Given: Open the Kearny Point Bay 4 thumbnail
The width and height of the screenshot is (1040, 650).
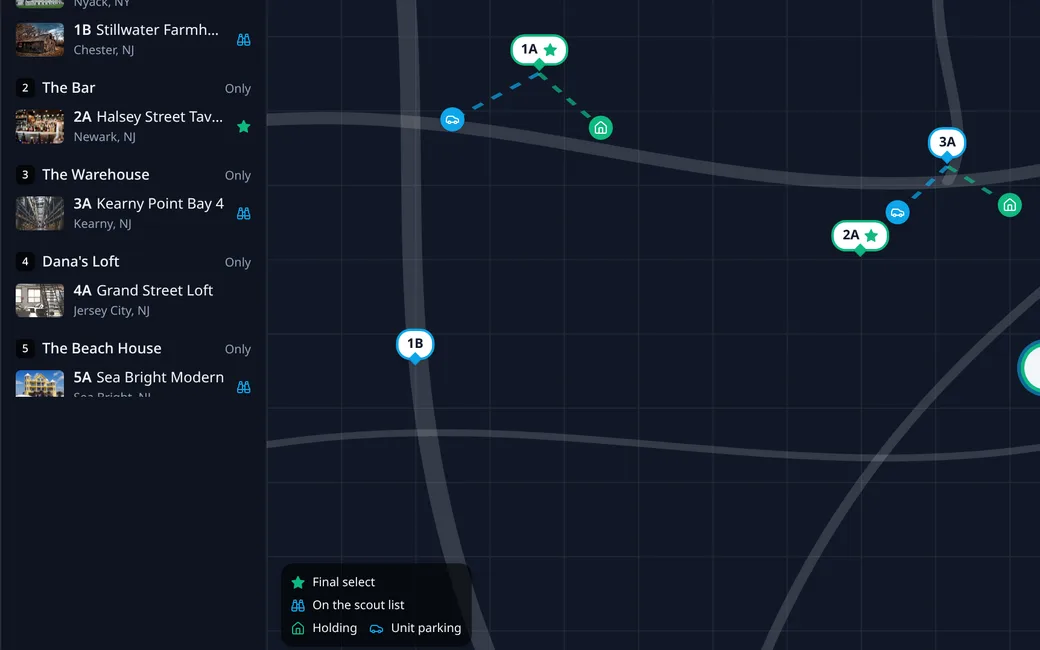Looking at the screenshot, I should pyautogui.click(x=40, y=214).
